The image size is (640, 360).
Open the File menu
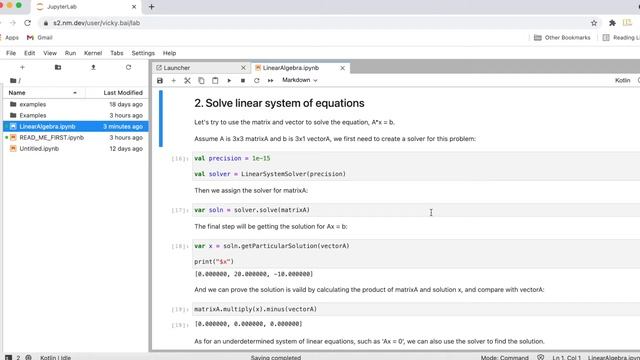pos(11,53)
